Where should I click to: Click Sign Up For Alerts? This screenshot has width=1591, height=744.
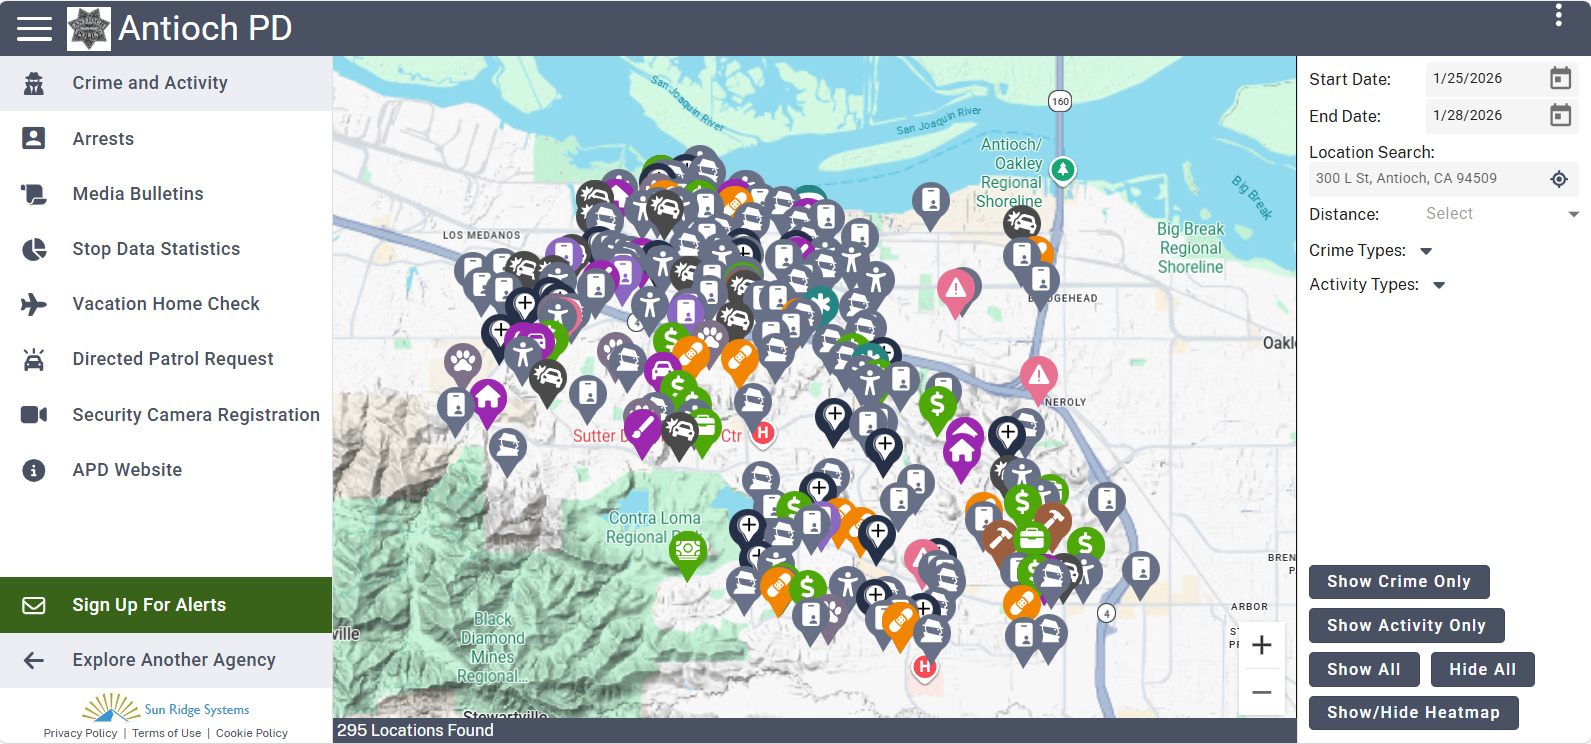click(149, 605)
